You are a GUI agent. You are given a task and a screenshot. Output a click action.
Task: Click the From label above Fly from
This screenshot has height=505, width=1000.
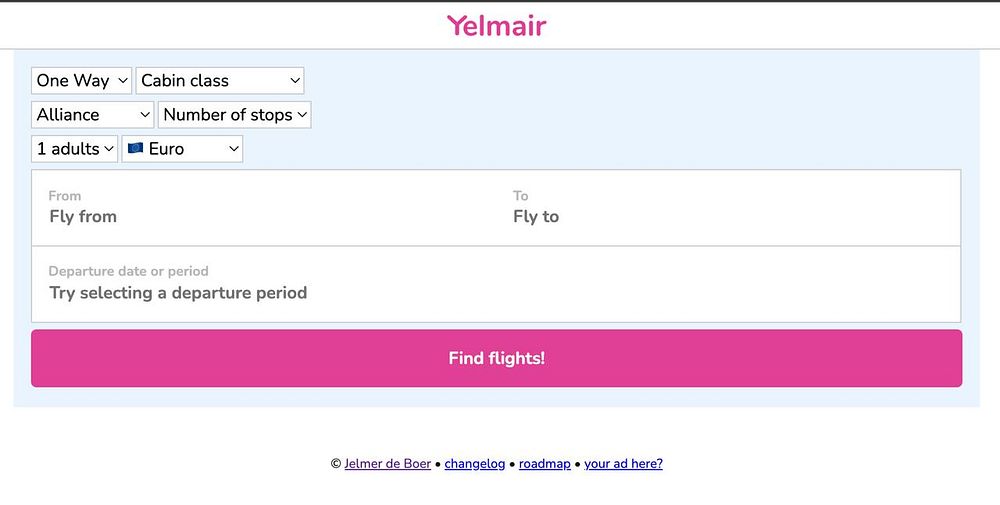(x=65, y=196)
